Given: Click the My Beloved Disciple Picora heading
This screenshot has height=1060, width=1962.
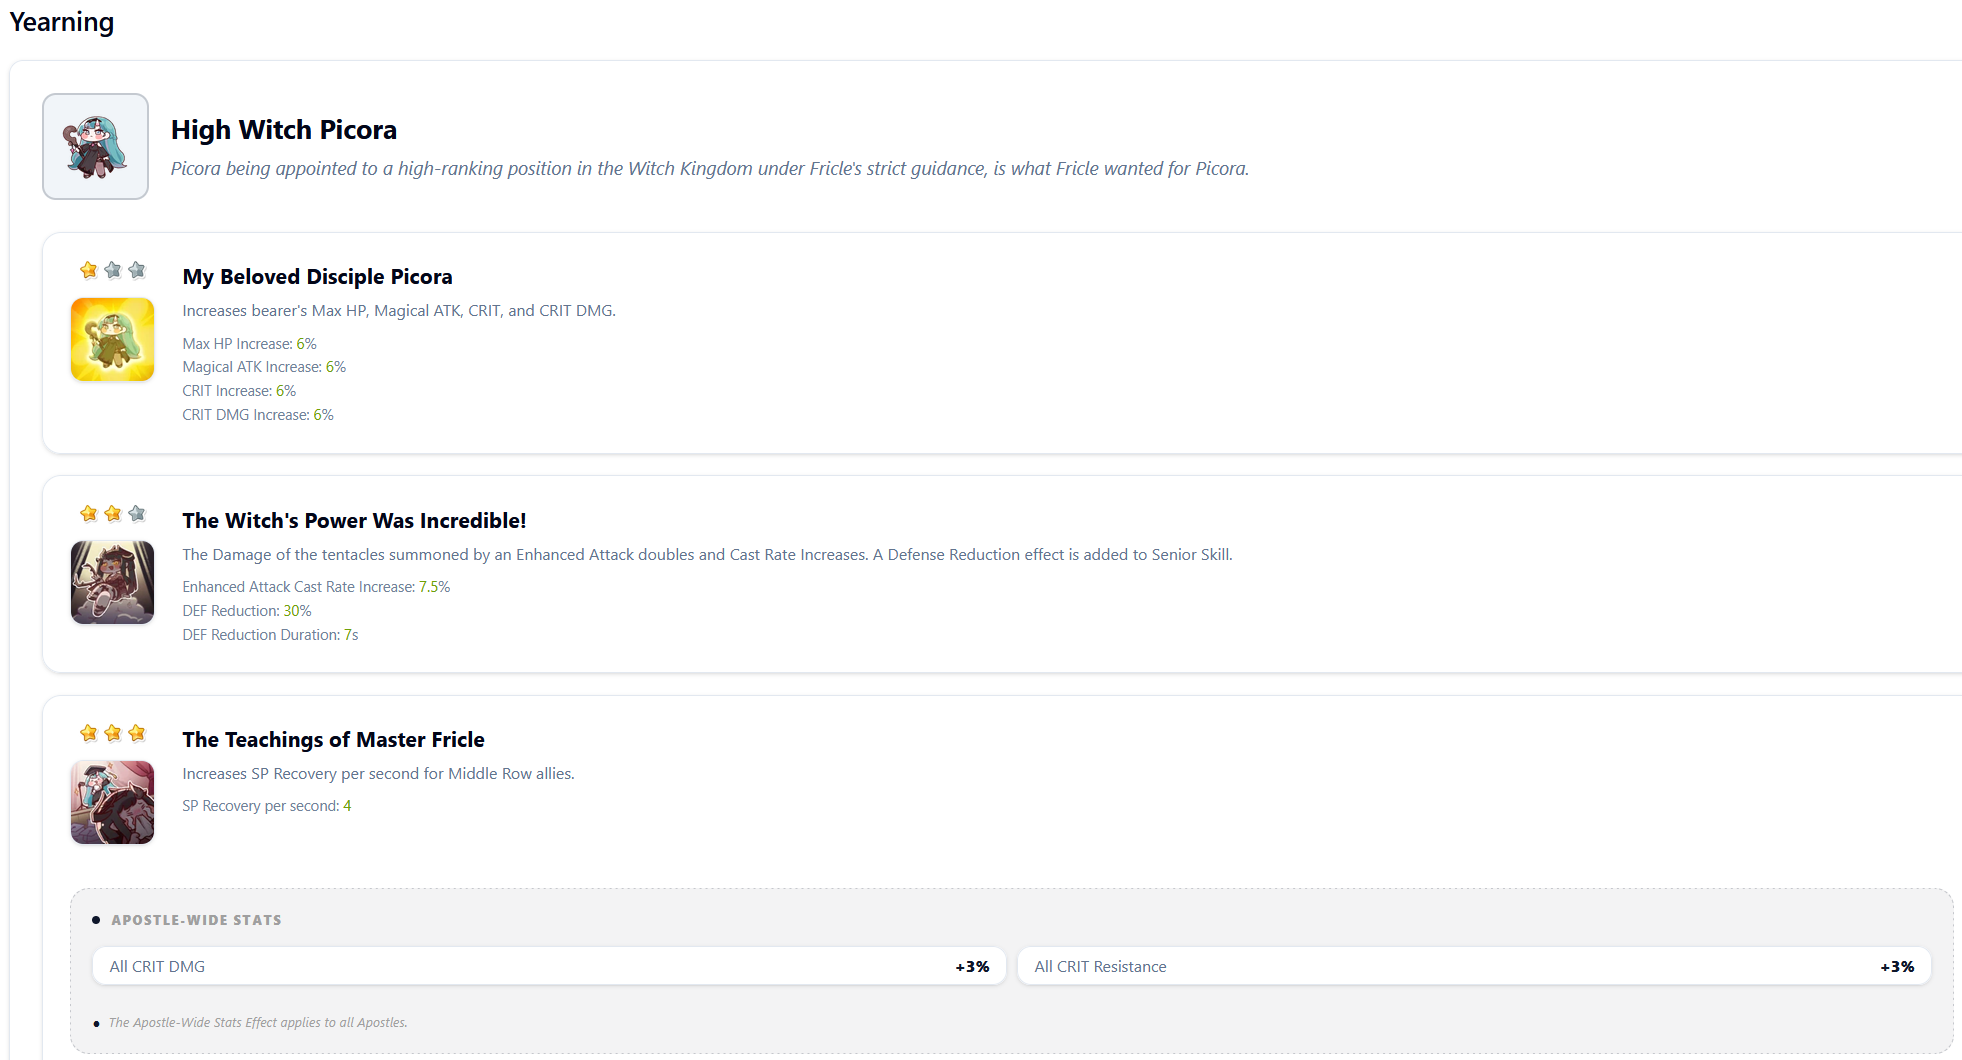Looking at the screenshot, I should [317, 277].
